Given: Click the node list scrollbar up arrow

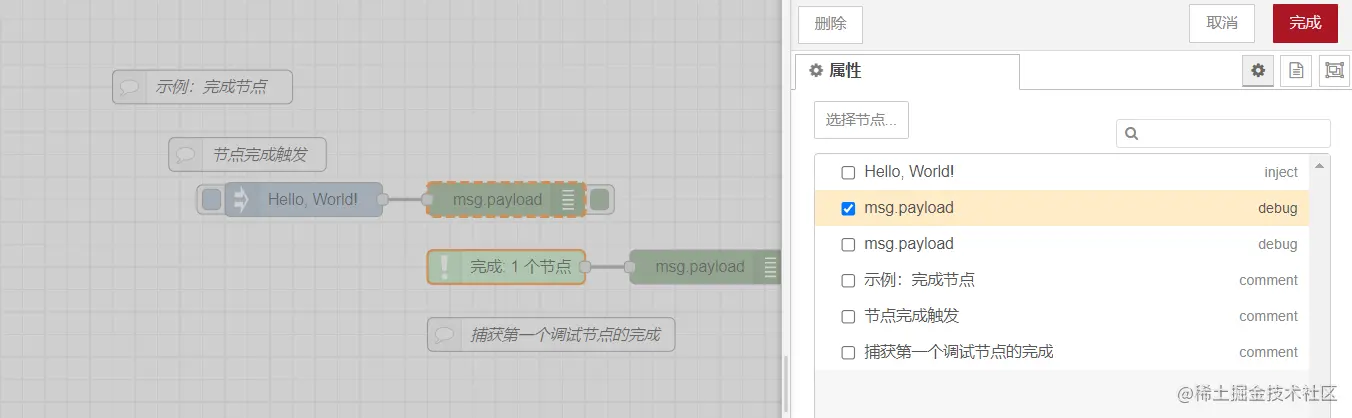Looking at the screenshot, I should 1319,165.
